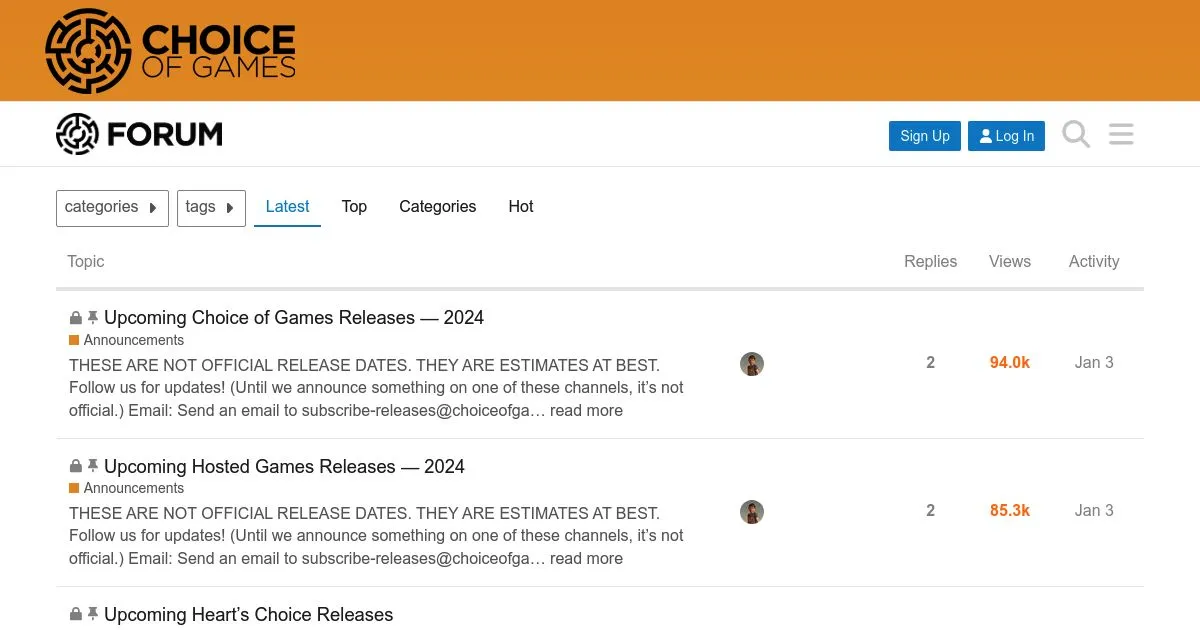Screen dimensions: 1200x630
Task: Switch to the Latest tab
Action: click(x=287, y=207)
